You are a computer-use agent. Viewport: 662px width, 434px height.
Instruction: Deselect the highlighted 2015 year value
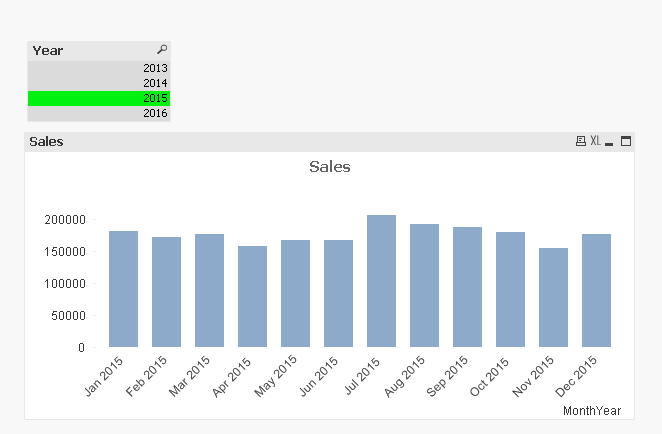coord(99,98)
